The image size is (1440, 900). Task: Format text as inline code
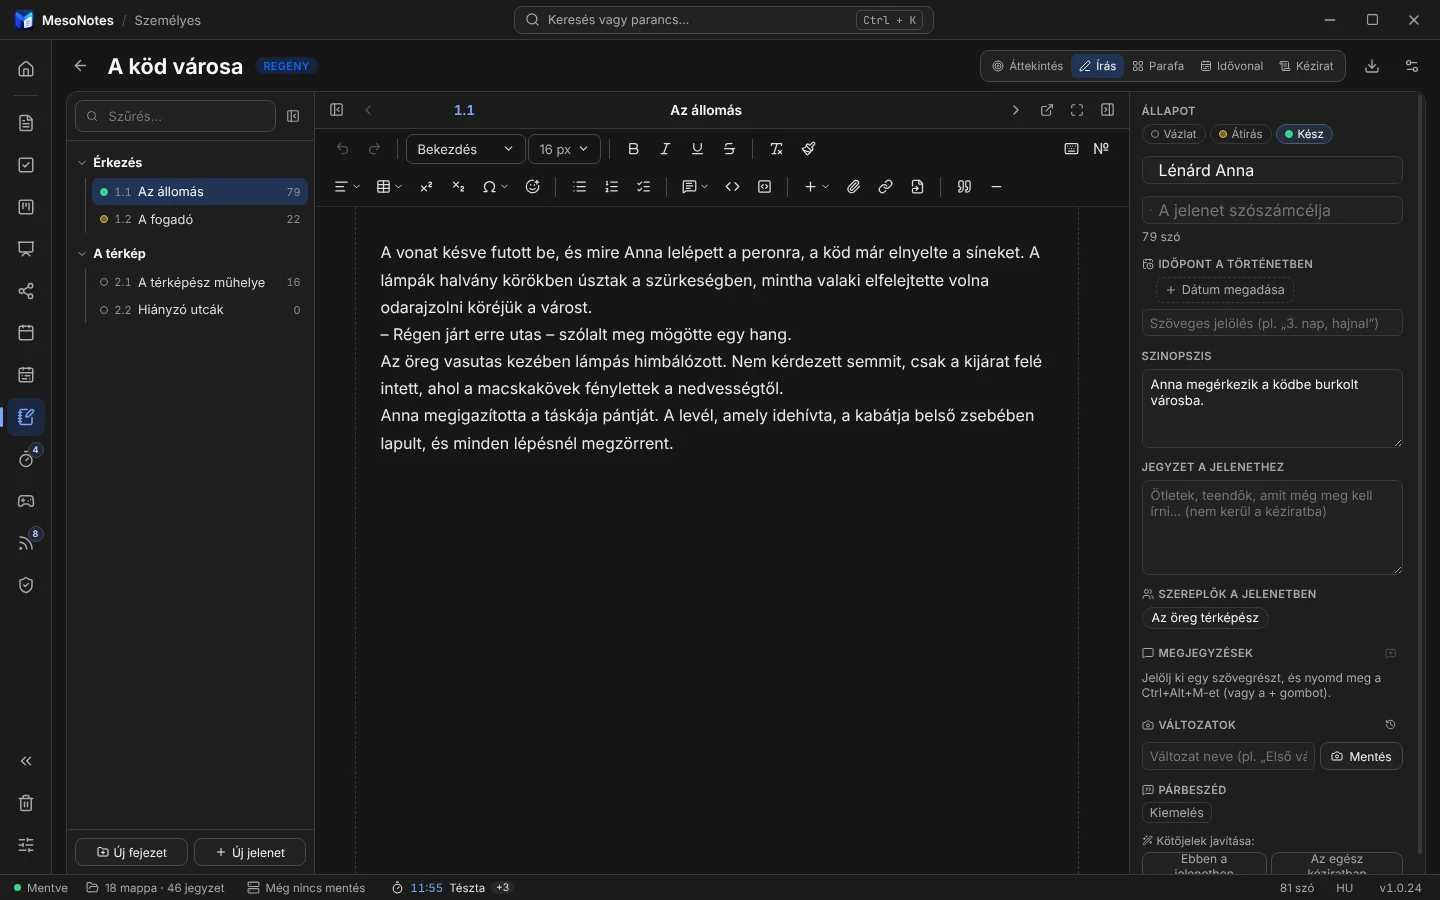(733, 187)
